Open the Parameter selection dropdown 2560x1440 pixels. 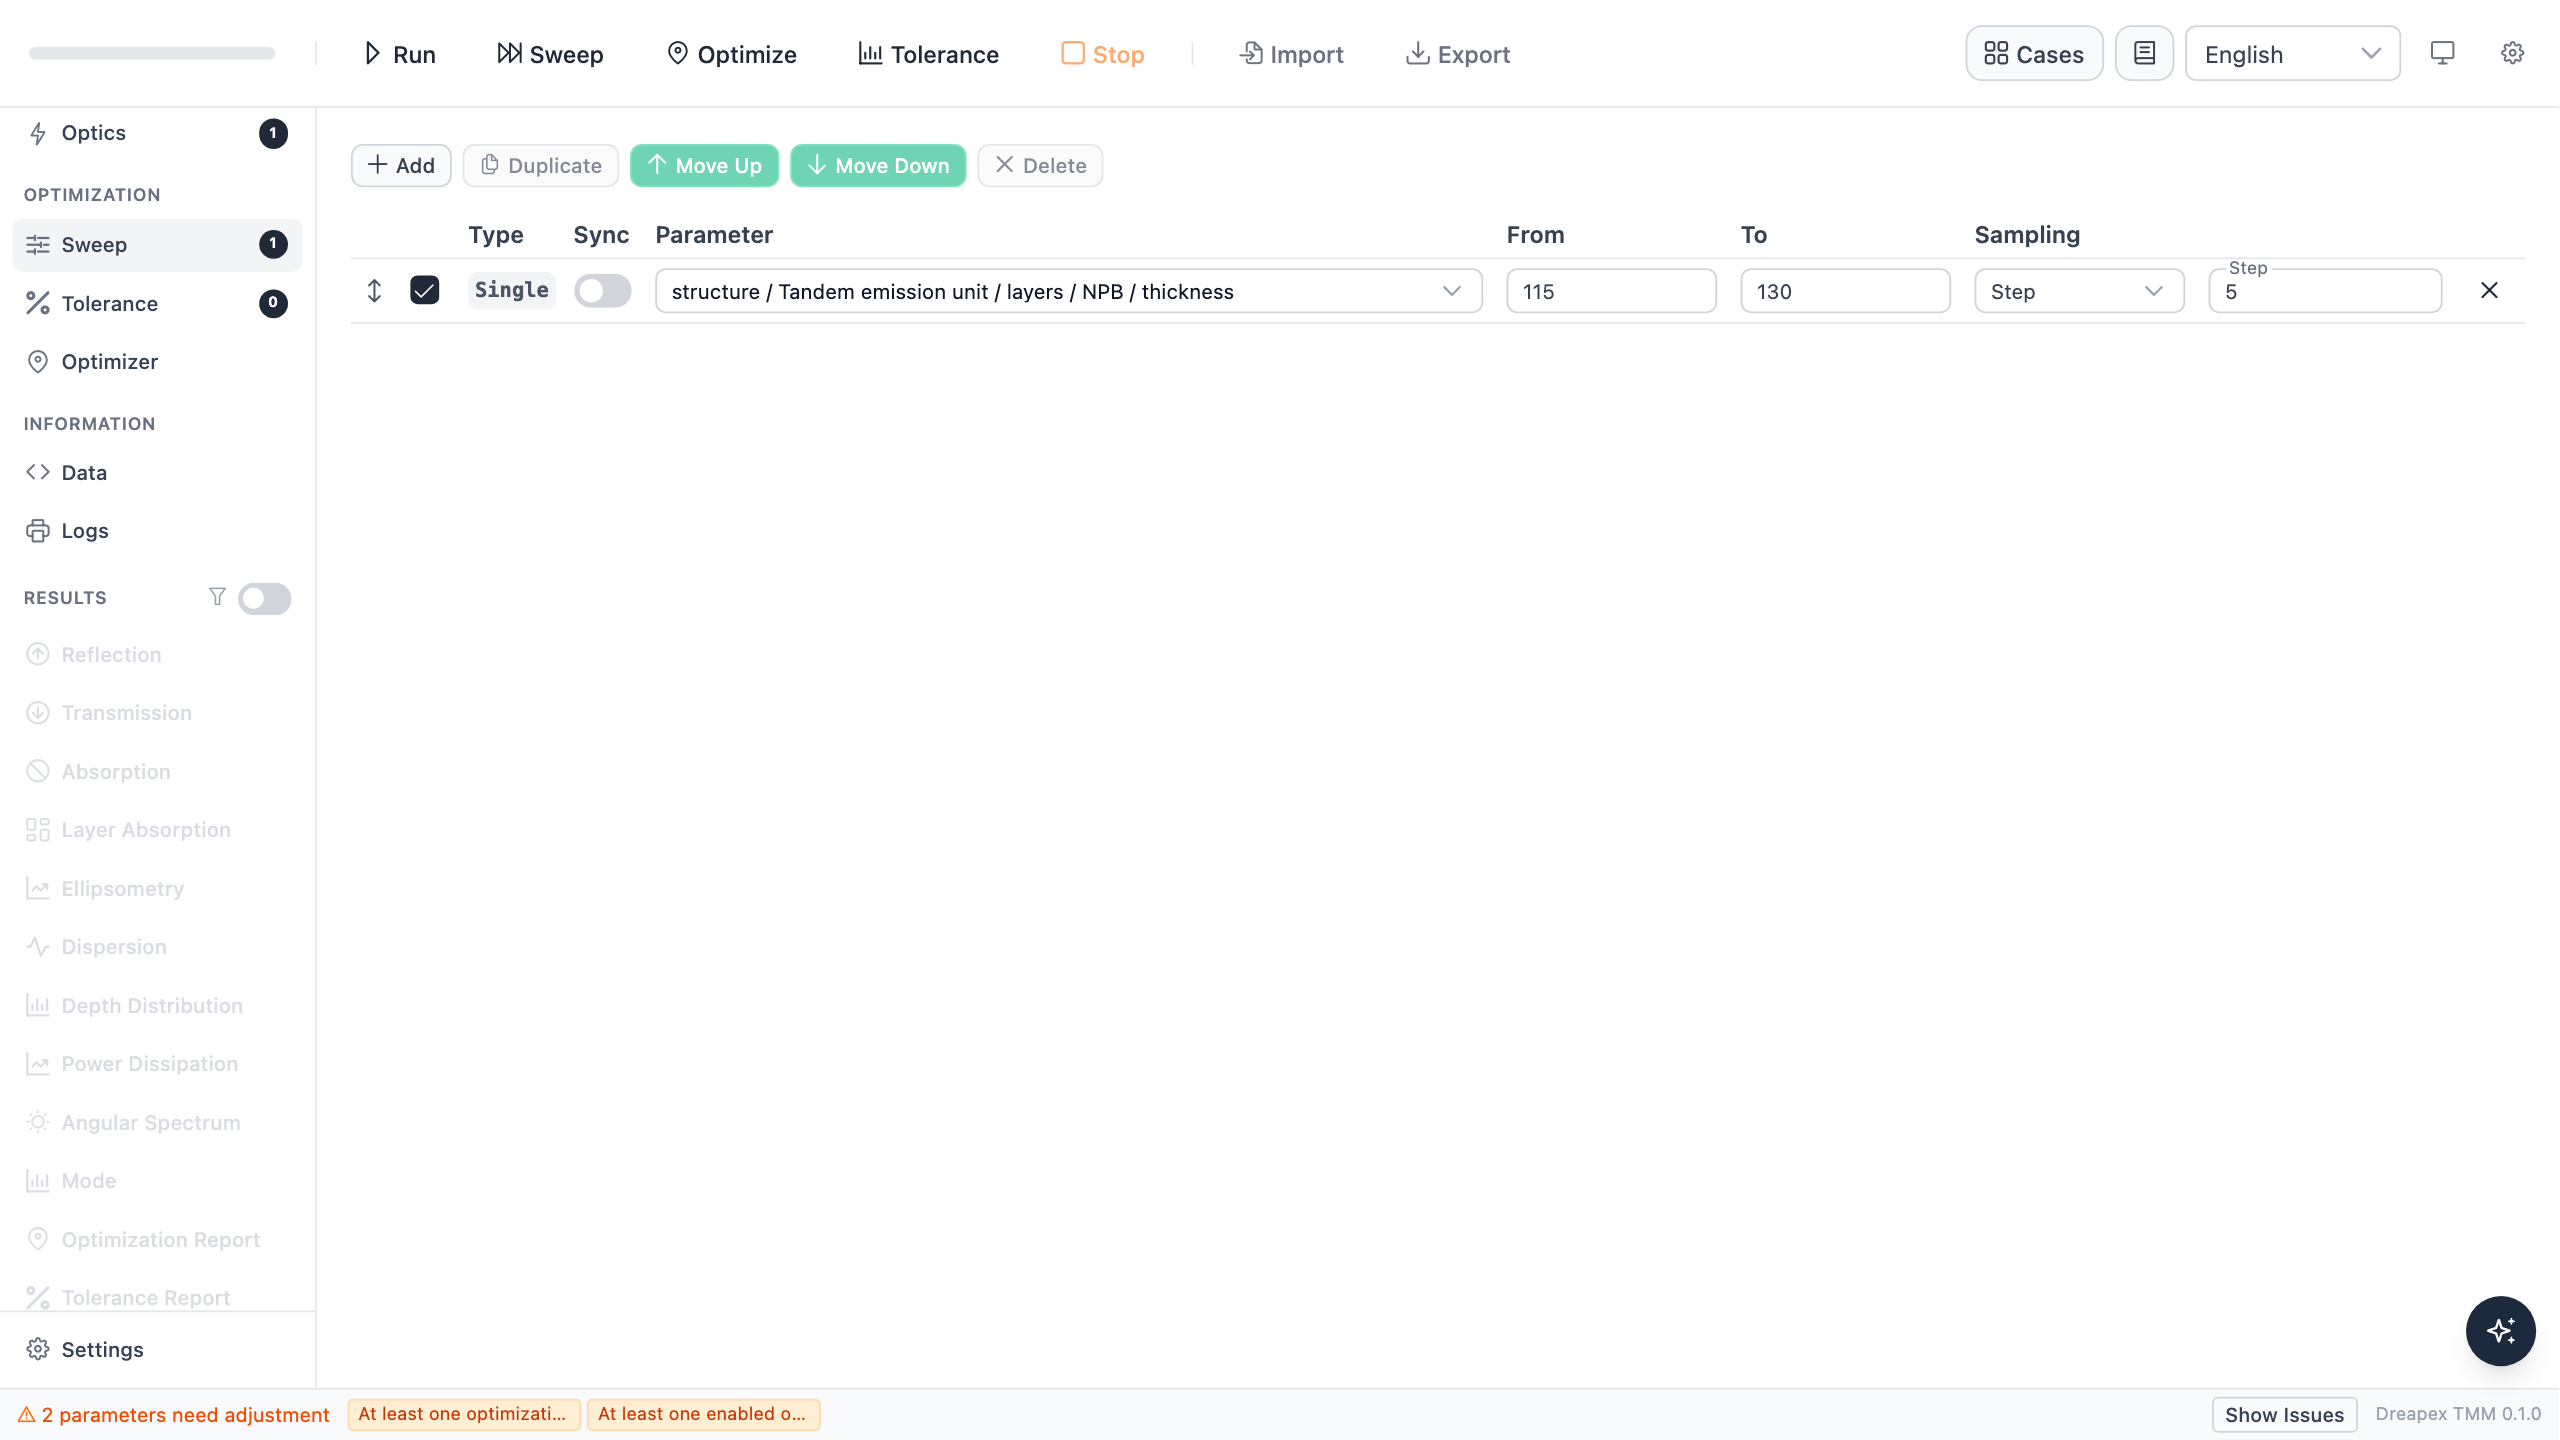click(1068, 291)
